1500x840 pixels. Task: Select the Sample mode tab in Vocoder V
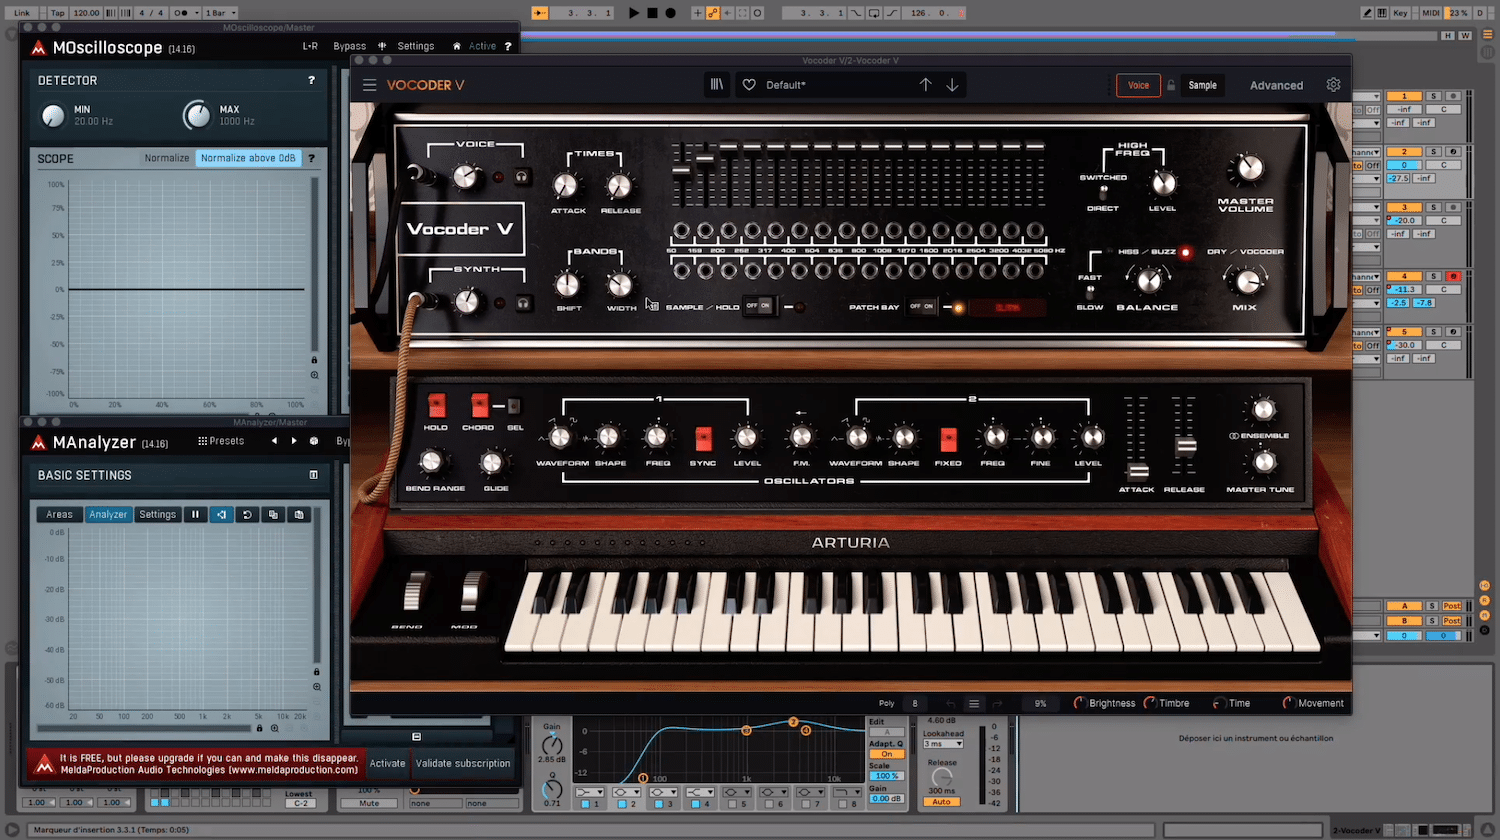pyautogui.click(x=1203, y=85)
